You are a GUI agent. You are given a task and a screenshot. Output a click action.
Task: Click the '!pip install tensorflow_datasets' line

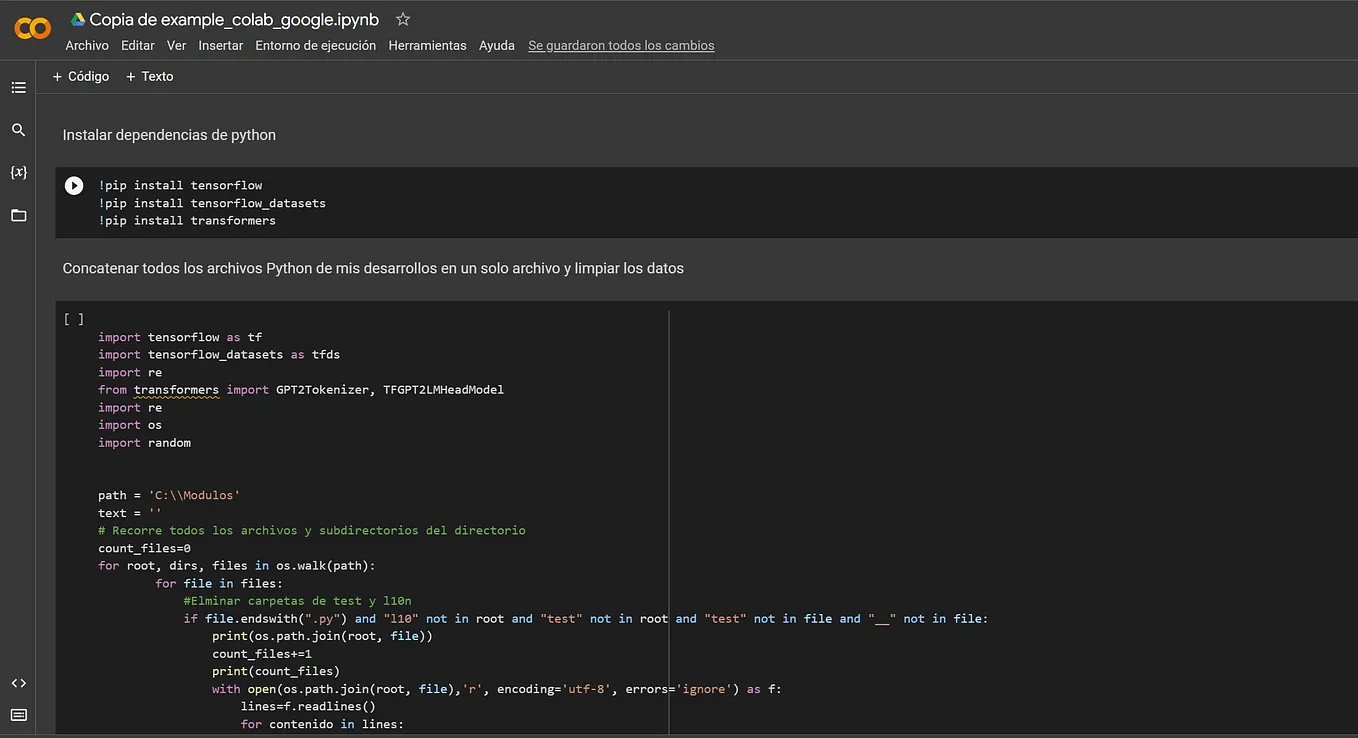[x=212, y=203]
